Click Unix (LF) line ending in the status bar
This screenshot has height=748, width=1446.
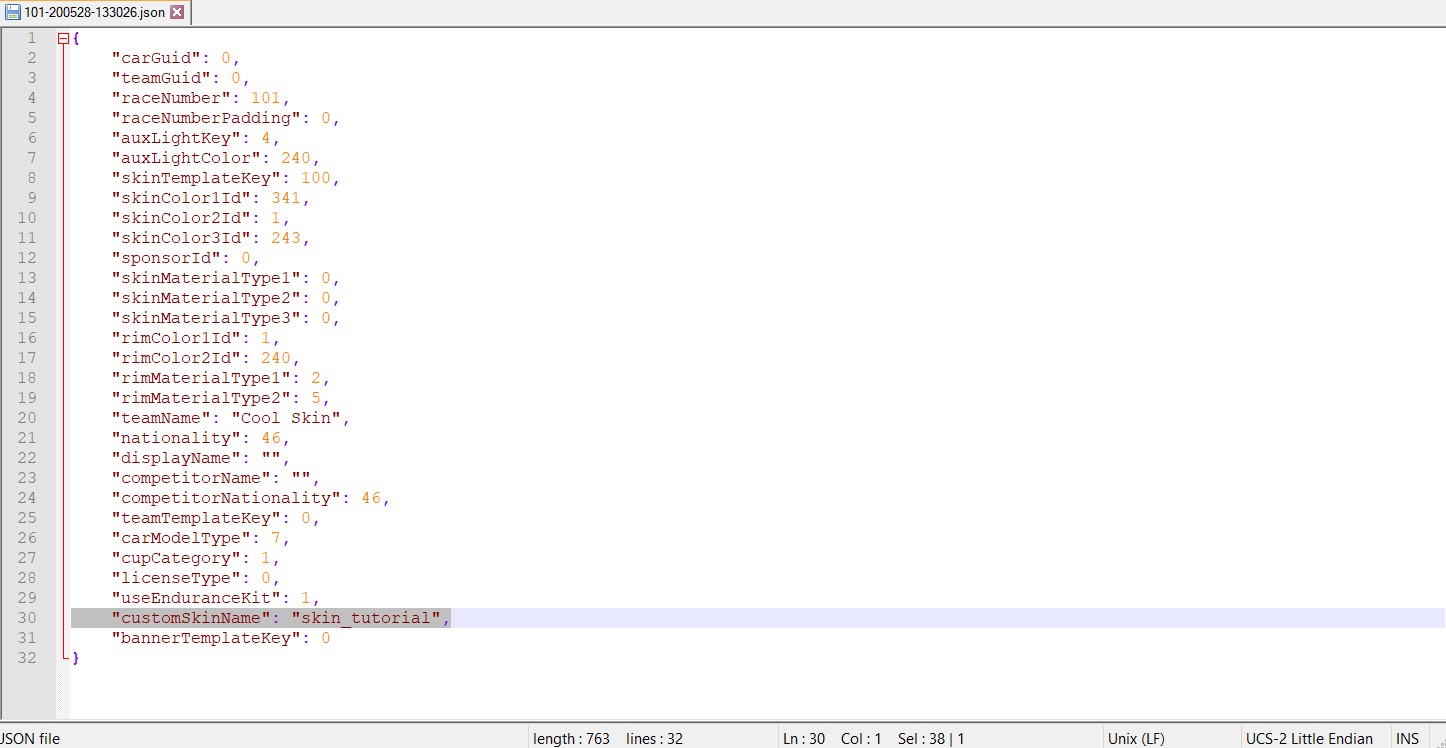[x=1135, y=738]
